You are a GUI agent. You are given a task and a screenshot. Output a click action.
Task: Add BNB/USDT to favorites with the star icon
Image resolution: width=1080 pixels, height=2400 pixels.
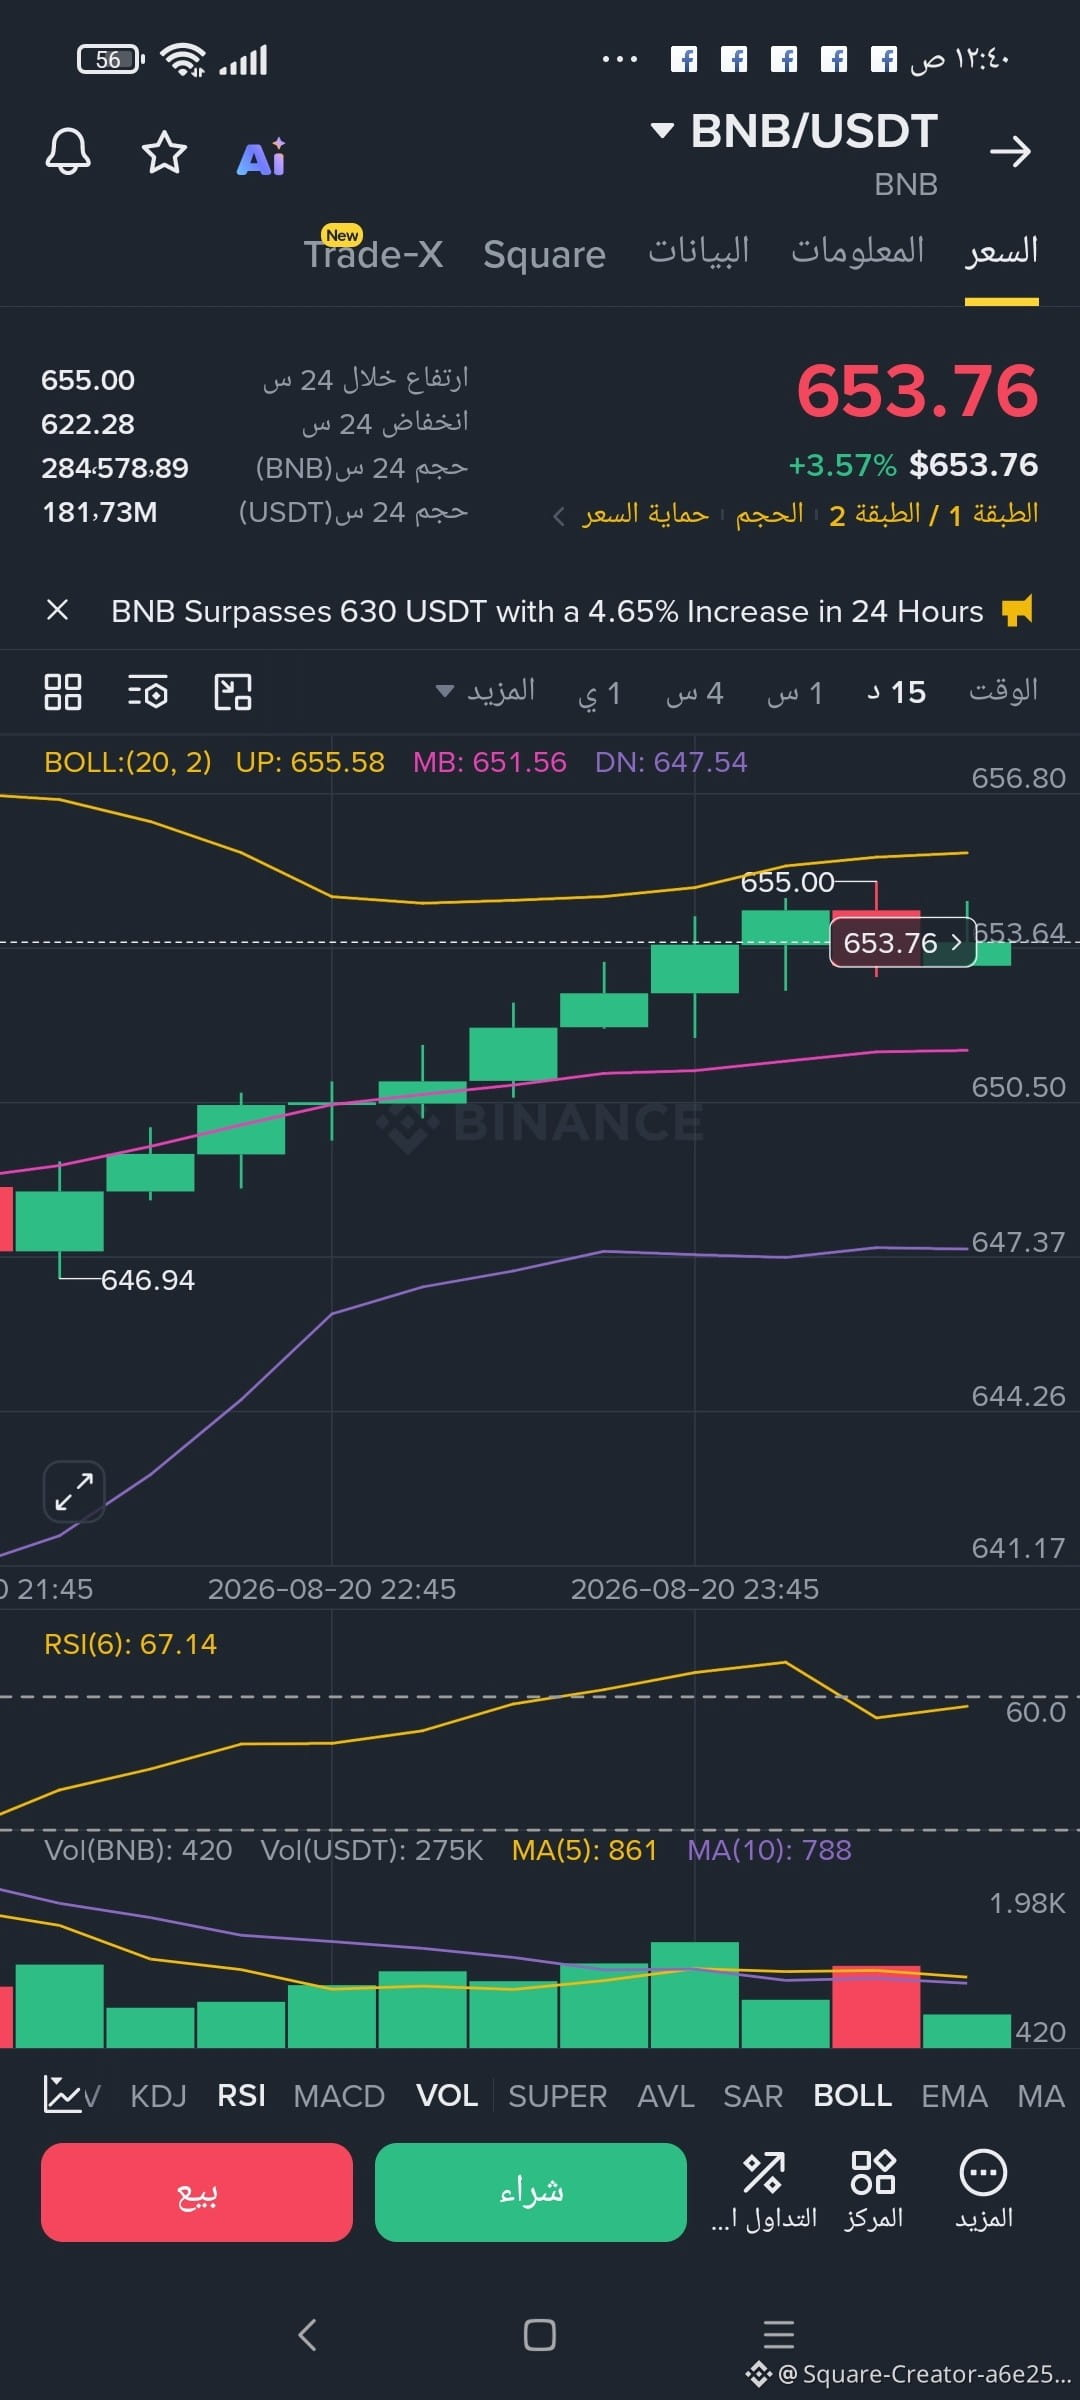pyautogui.click(x=164, y=152)
